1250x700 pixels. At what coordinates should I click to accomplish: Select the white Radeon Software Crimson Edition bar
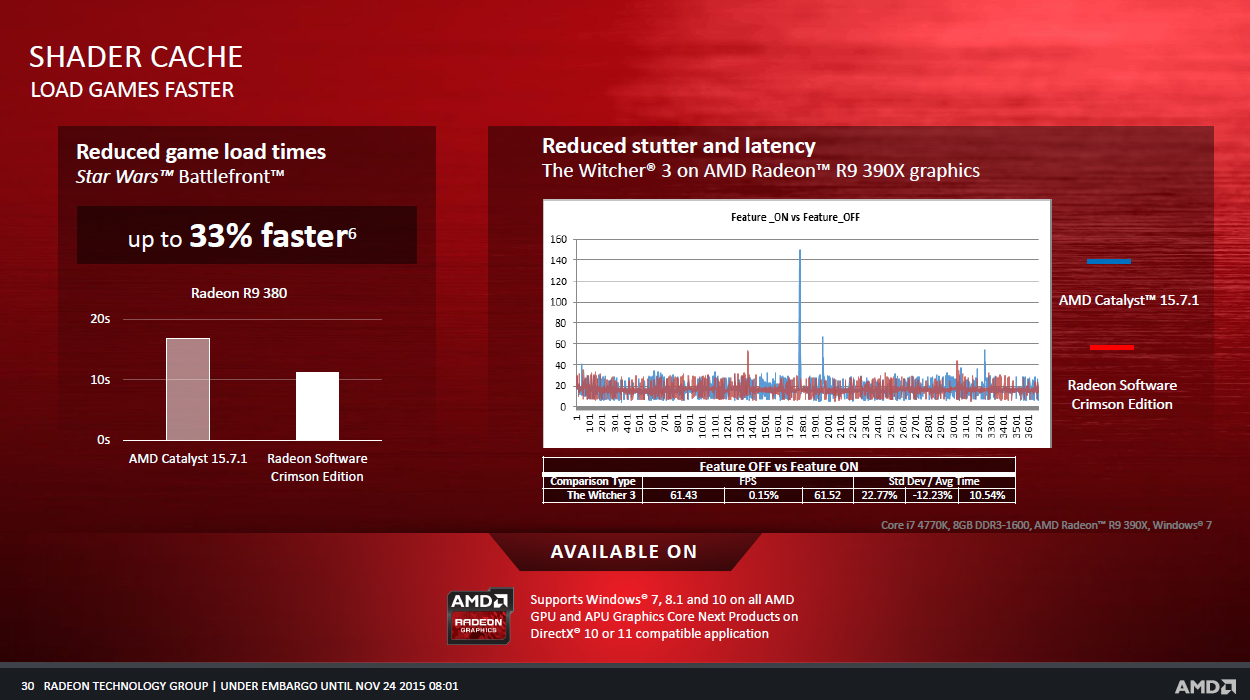click(317, 406)
